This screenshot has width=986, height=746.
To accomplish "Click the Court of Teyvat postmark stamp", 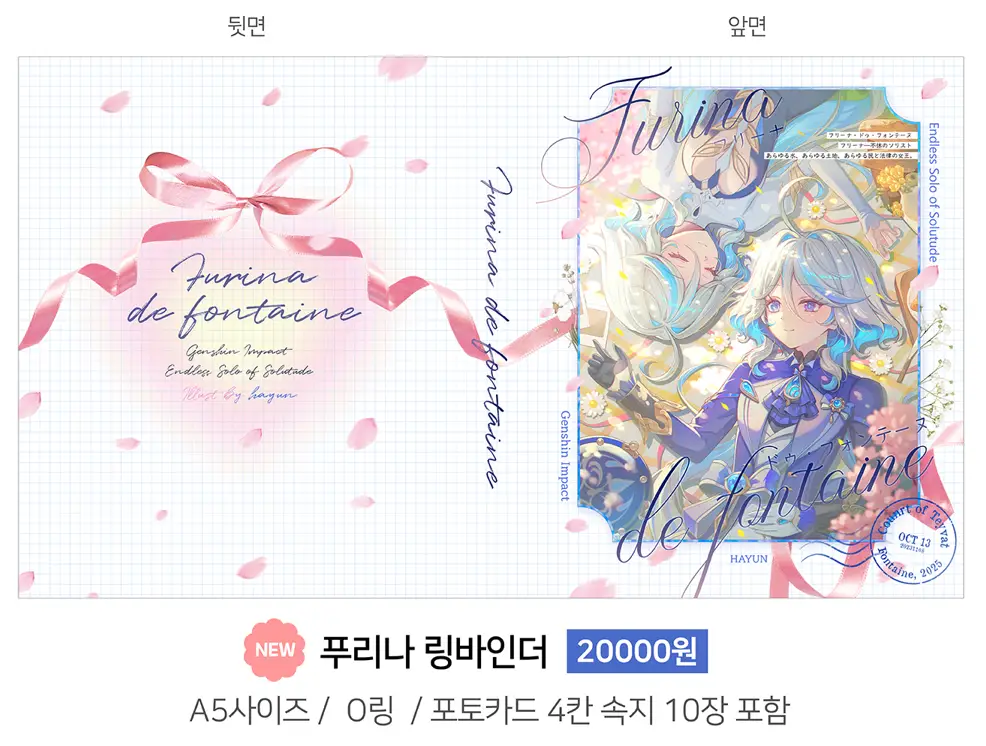I will point(915,540).
